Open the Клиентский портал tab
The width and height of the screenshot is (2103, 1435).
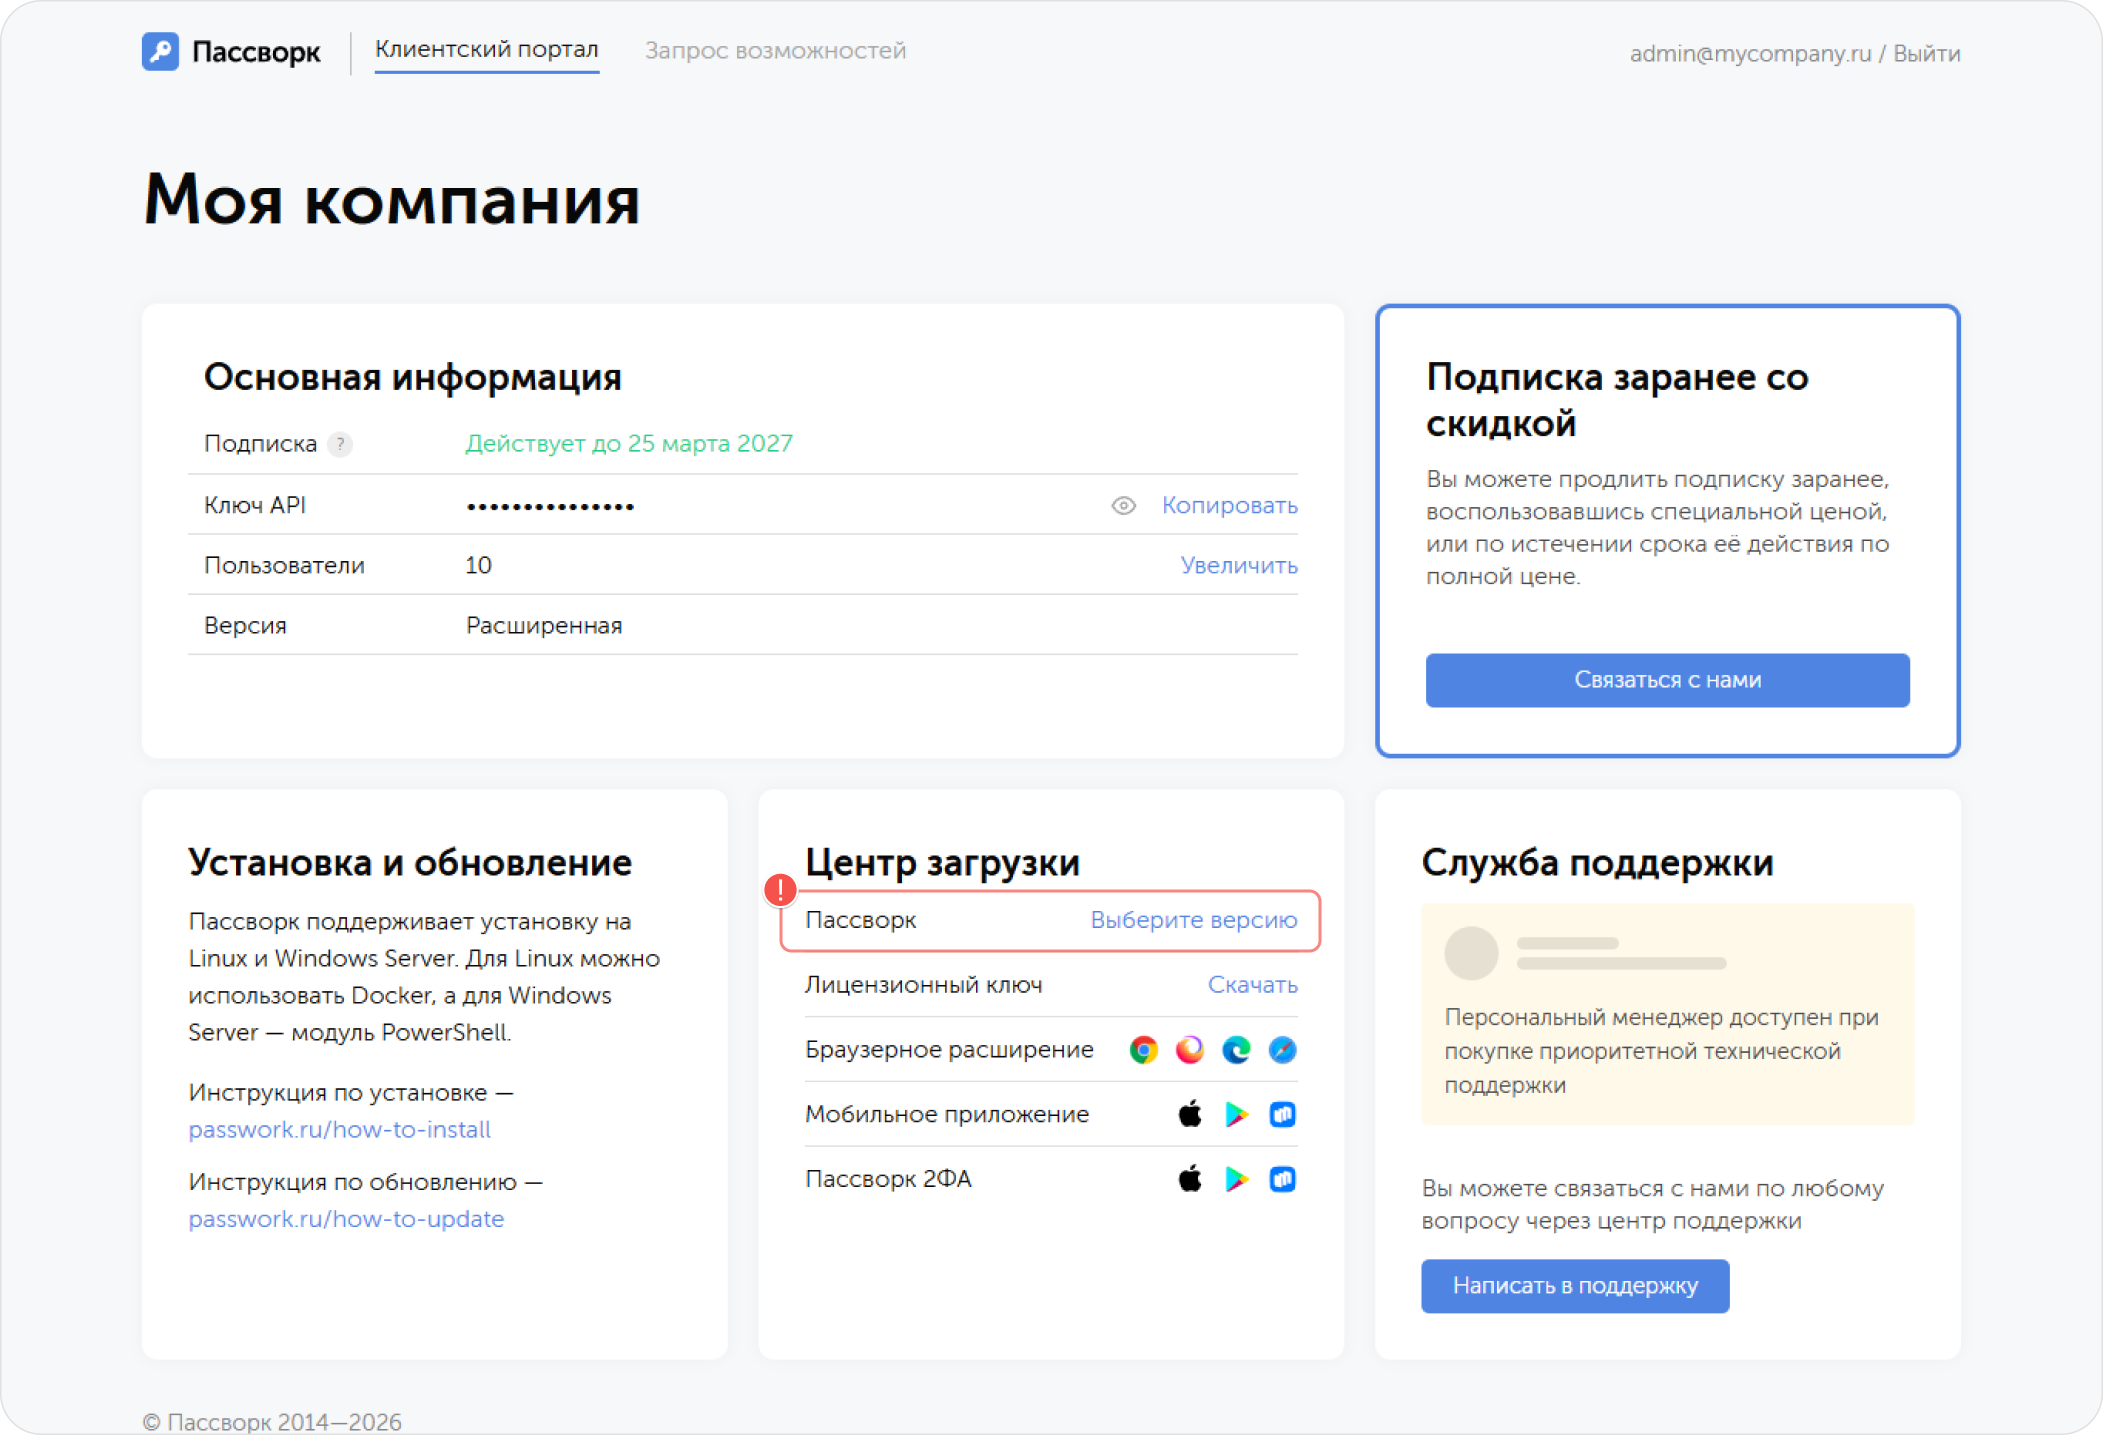pyautogui.click(x=486, y=48)
